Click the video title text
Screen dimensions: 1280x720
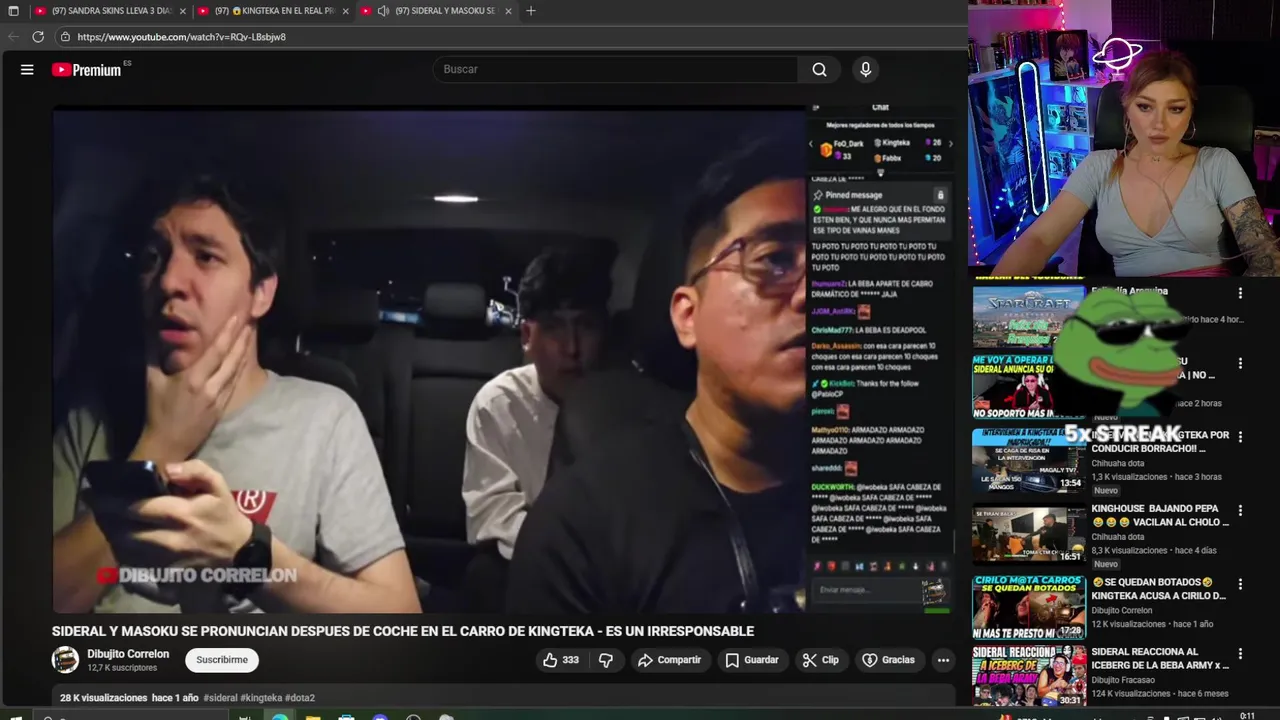(x=403, y=631)
